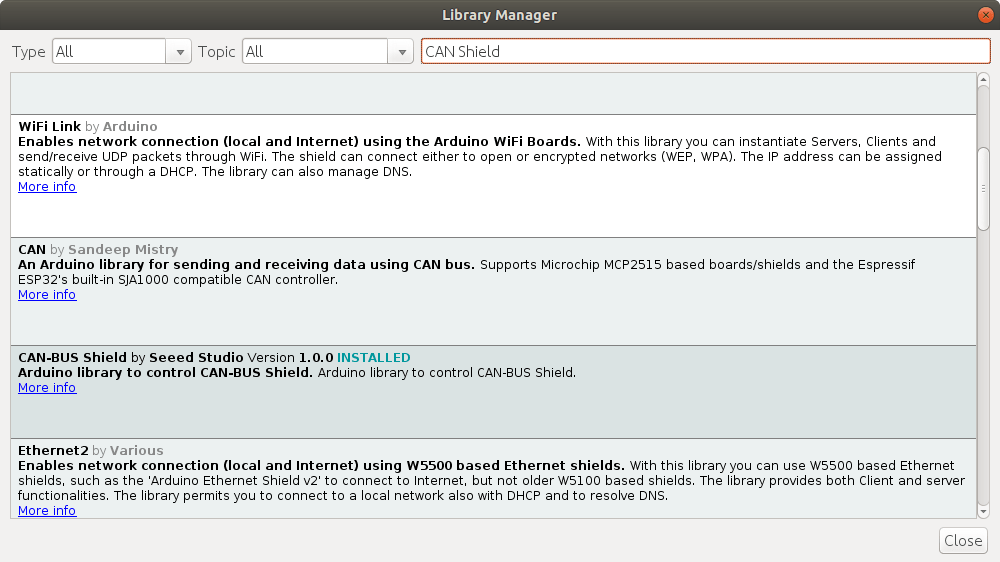Open More info link for CAN-BUS Shield
Image resolution: width=1000 pixels, height=562 pixels.
point(47,388)
